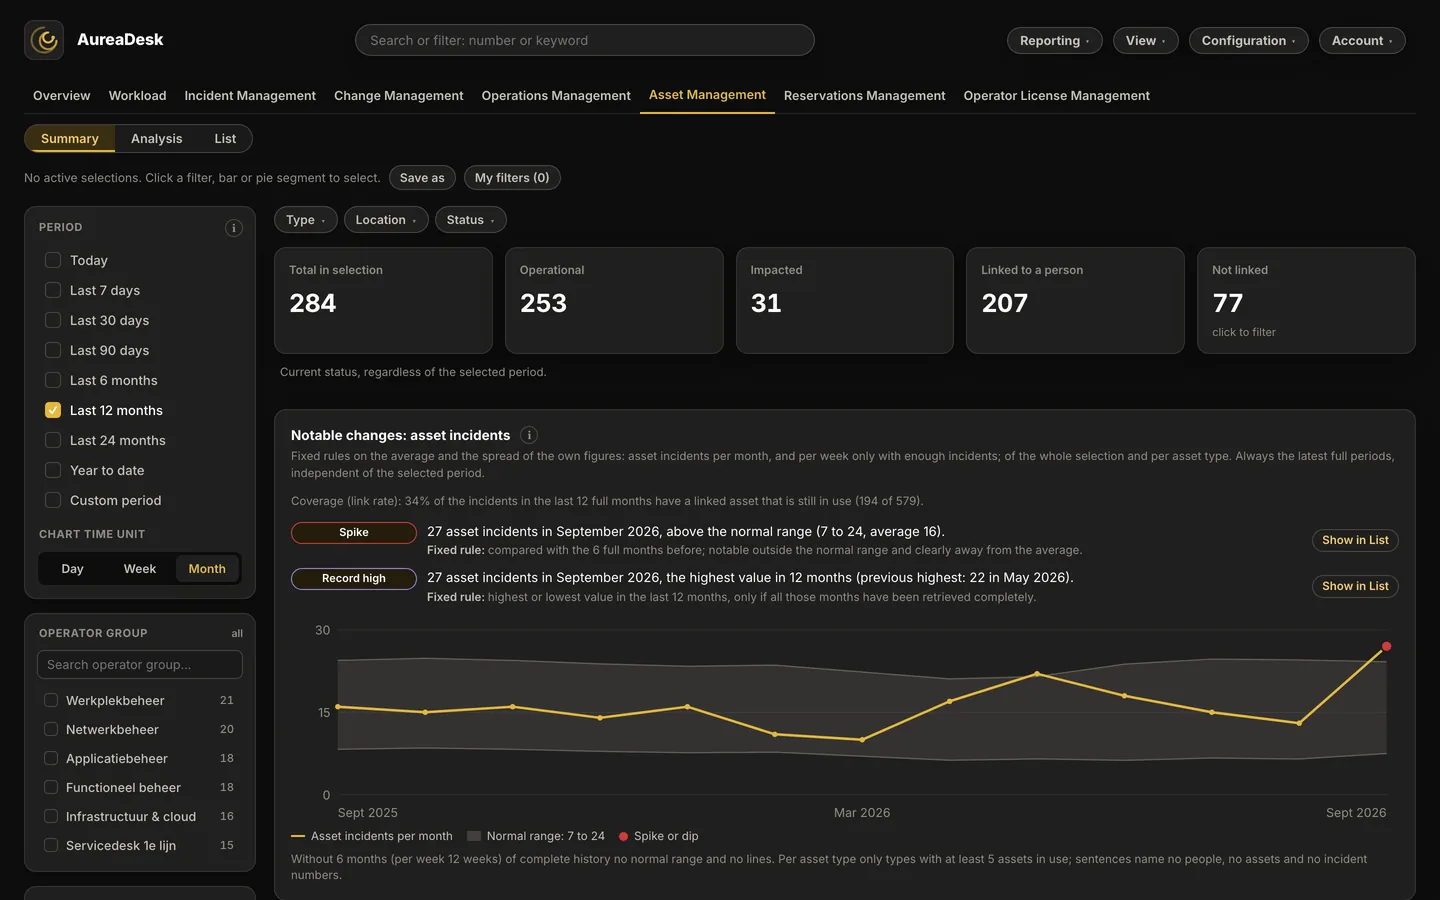Open the Period info icon
The image size is (1440, 900).
click(234, 228)
